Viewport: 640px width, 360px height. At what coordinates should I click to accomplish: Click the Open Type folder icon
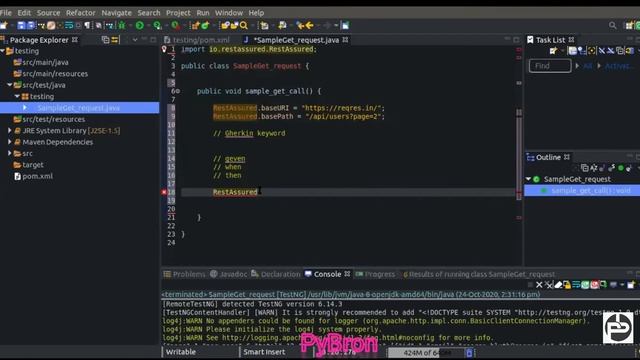[x=225, y=25]
